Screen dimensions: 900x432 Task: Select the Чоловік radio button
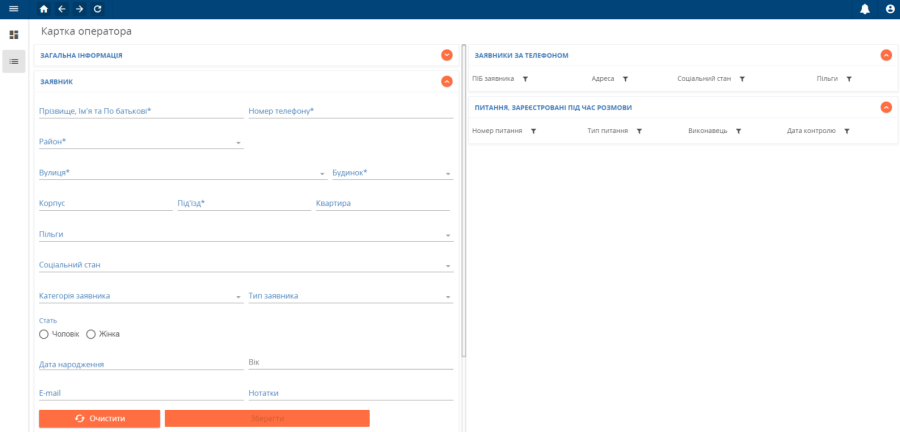(44, 334)
